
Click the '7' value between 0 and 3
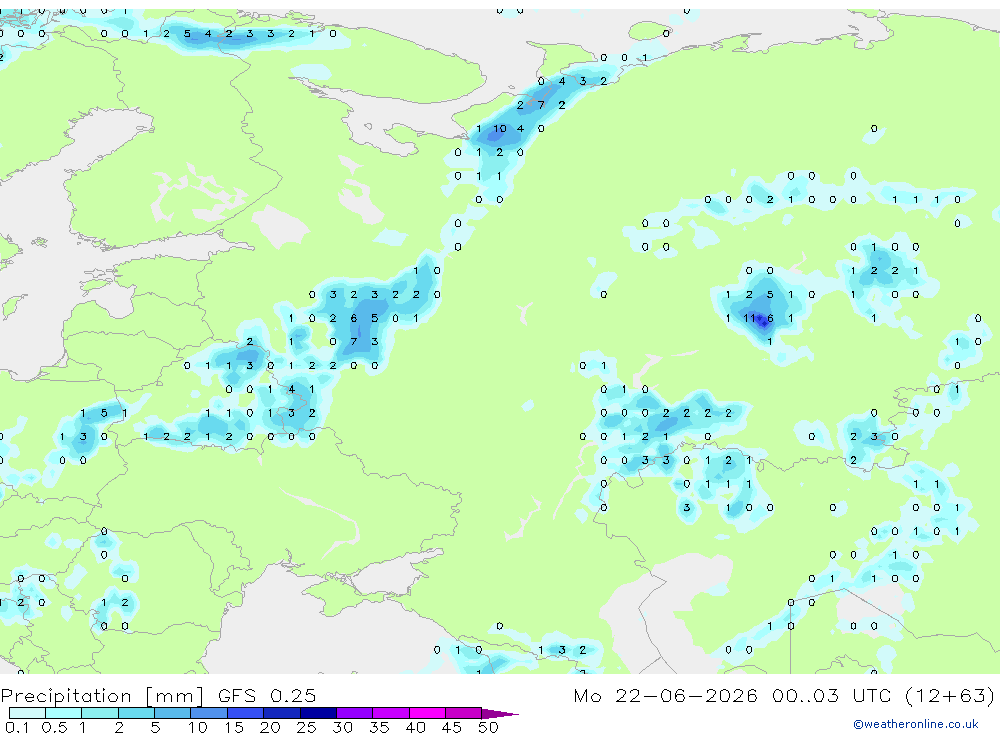click(x=354, y=341)
